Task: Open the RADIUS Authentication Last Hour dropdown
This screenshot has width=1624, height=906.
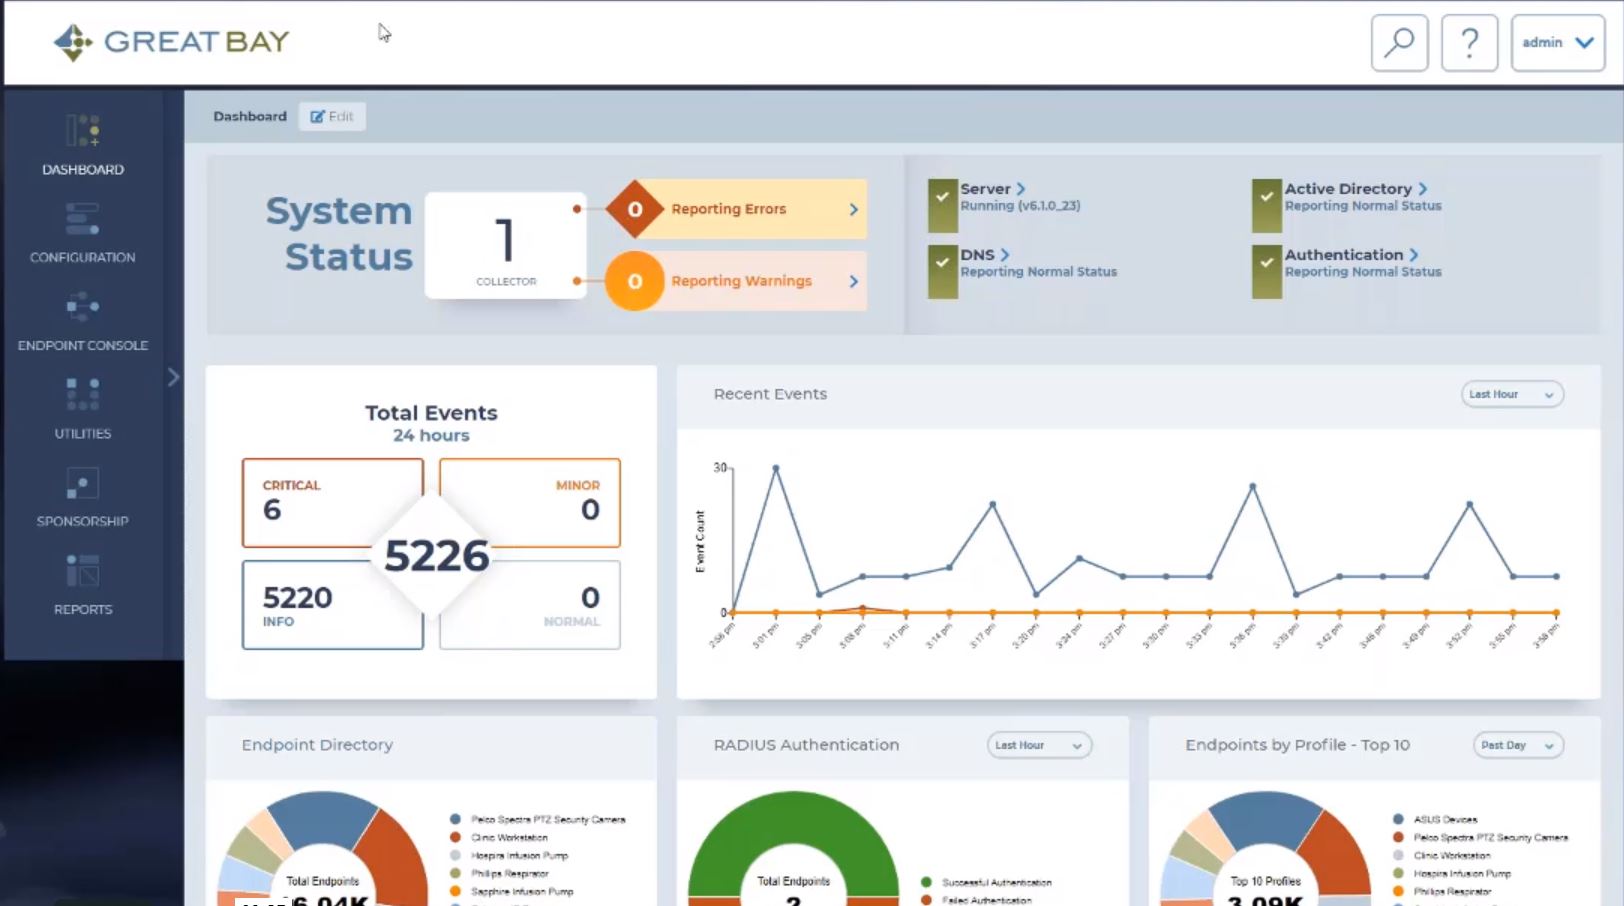Action: 1039,745
